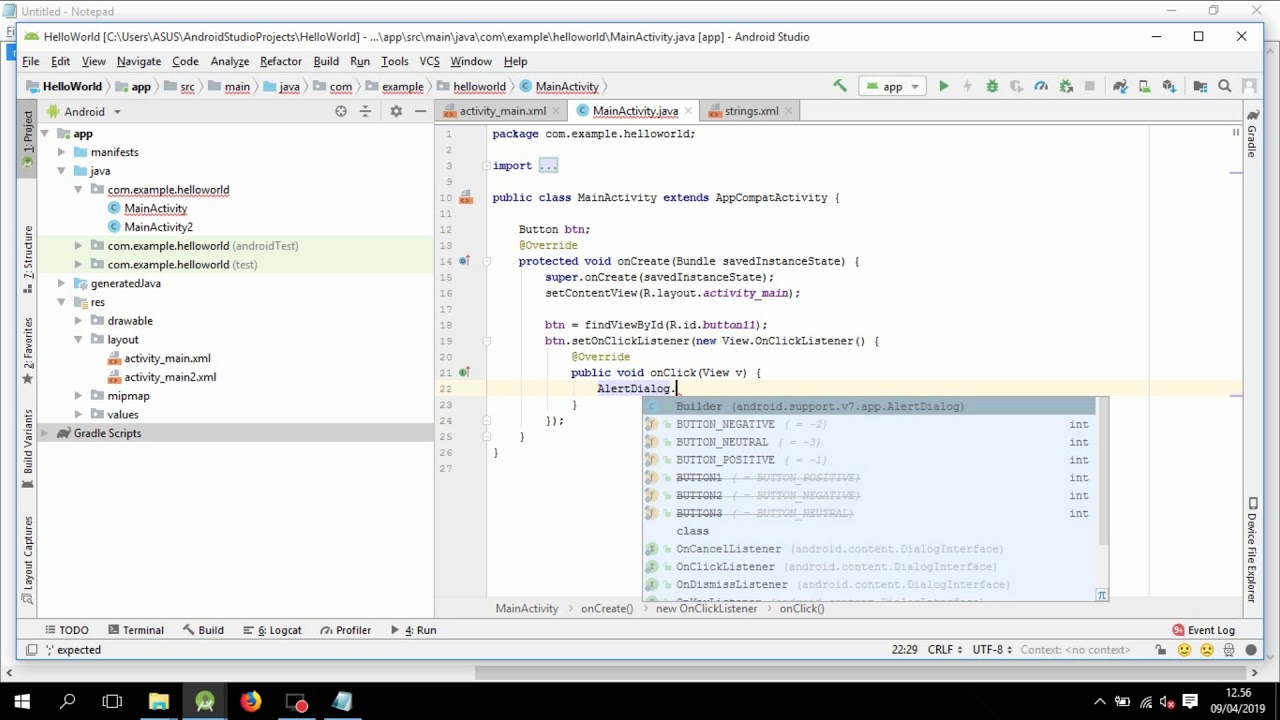Select Builder from the autocomplete list
The width and height of the screenshot is (1280, 720).
[869, 406]
